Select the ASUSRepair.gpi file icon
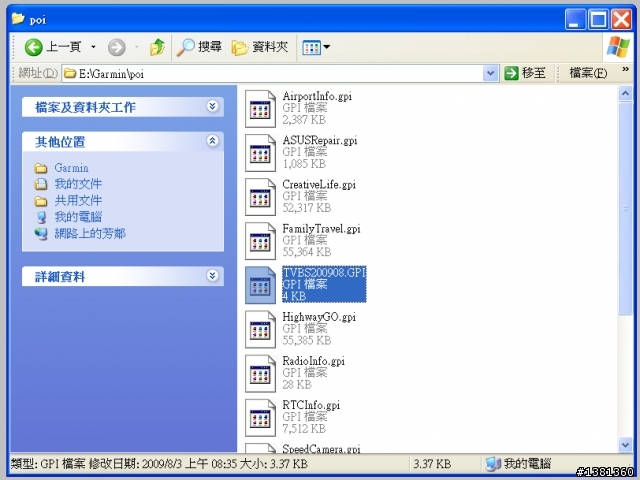The width and height of the screenshot is (640, 480). (x=260, y=153)
